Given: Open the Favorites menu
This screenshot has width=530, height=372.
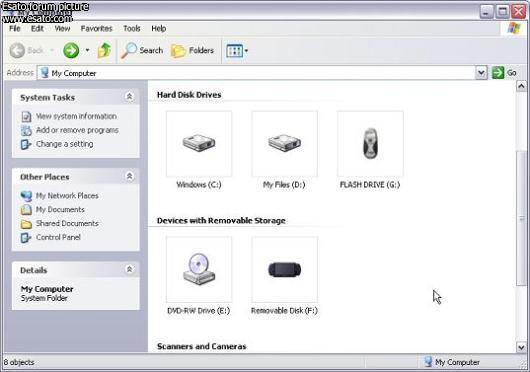Looking at the screenshot, I should click(96, 28).
